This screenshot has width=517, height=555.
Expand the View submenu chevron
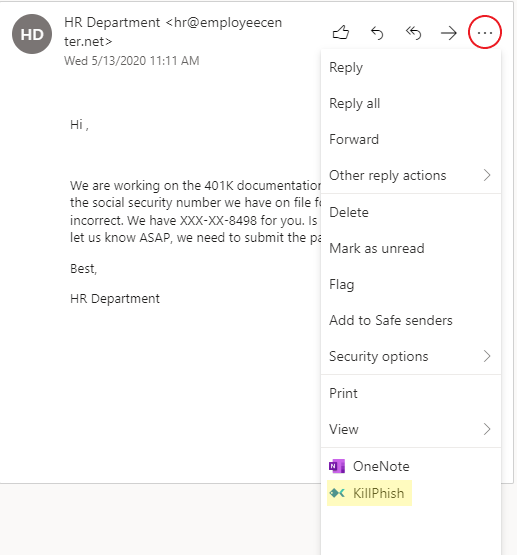[487, 429]
